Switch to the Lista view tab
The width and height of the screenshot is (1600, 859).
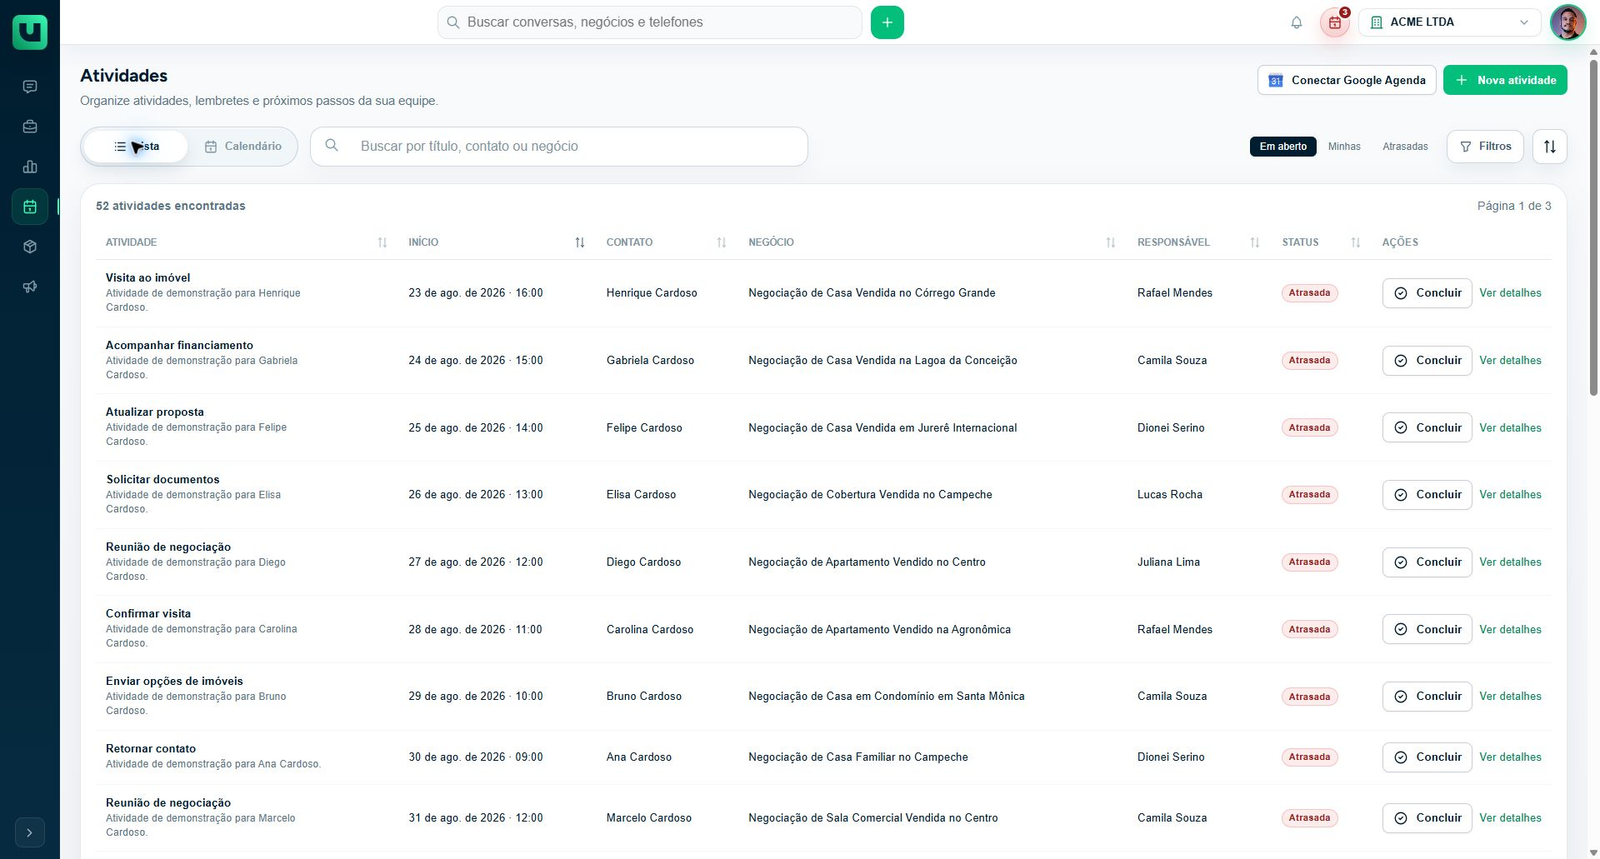(136, 146)
